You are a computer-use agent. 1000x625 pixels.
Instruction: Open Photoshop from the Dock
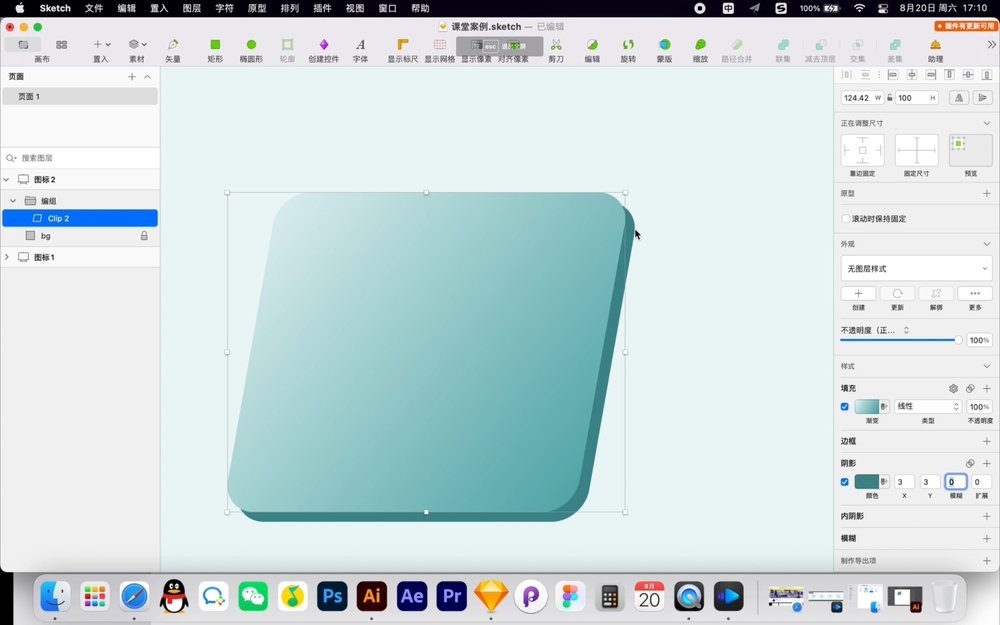click(x=332, y=596)
